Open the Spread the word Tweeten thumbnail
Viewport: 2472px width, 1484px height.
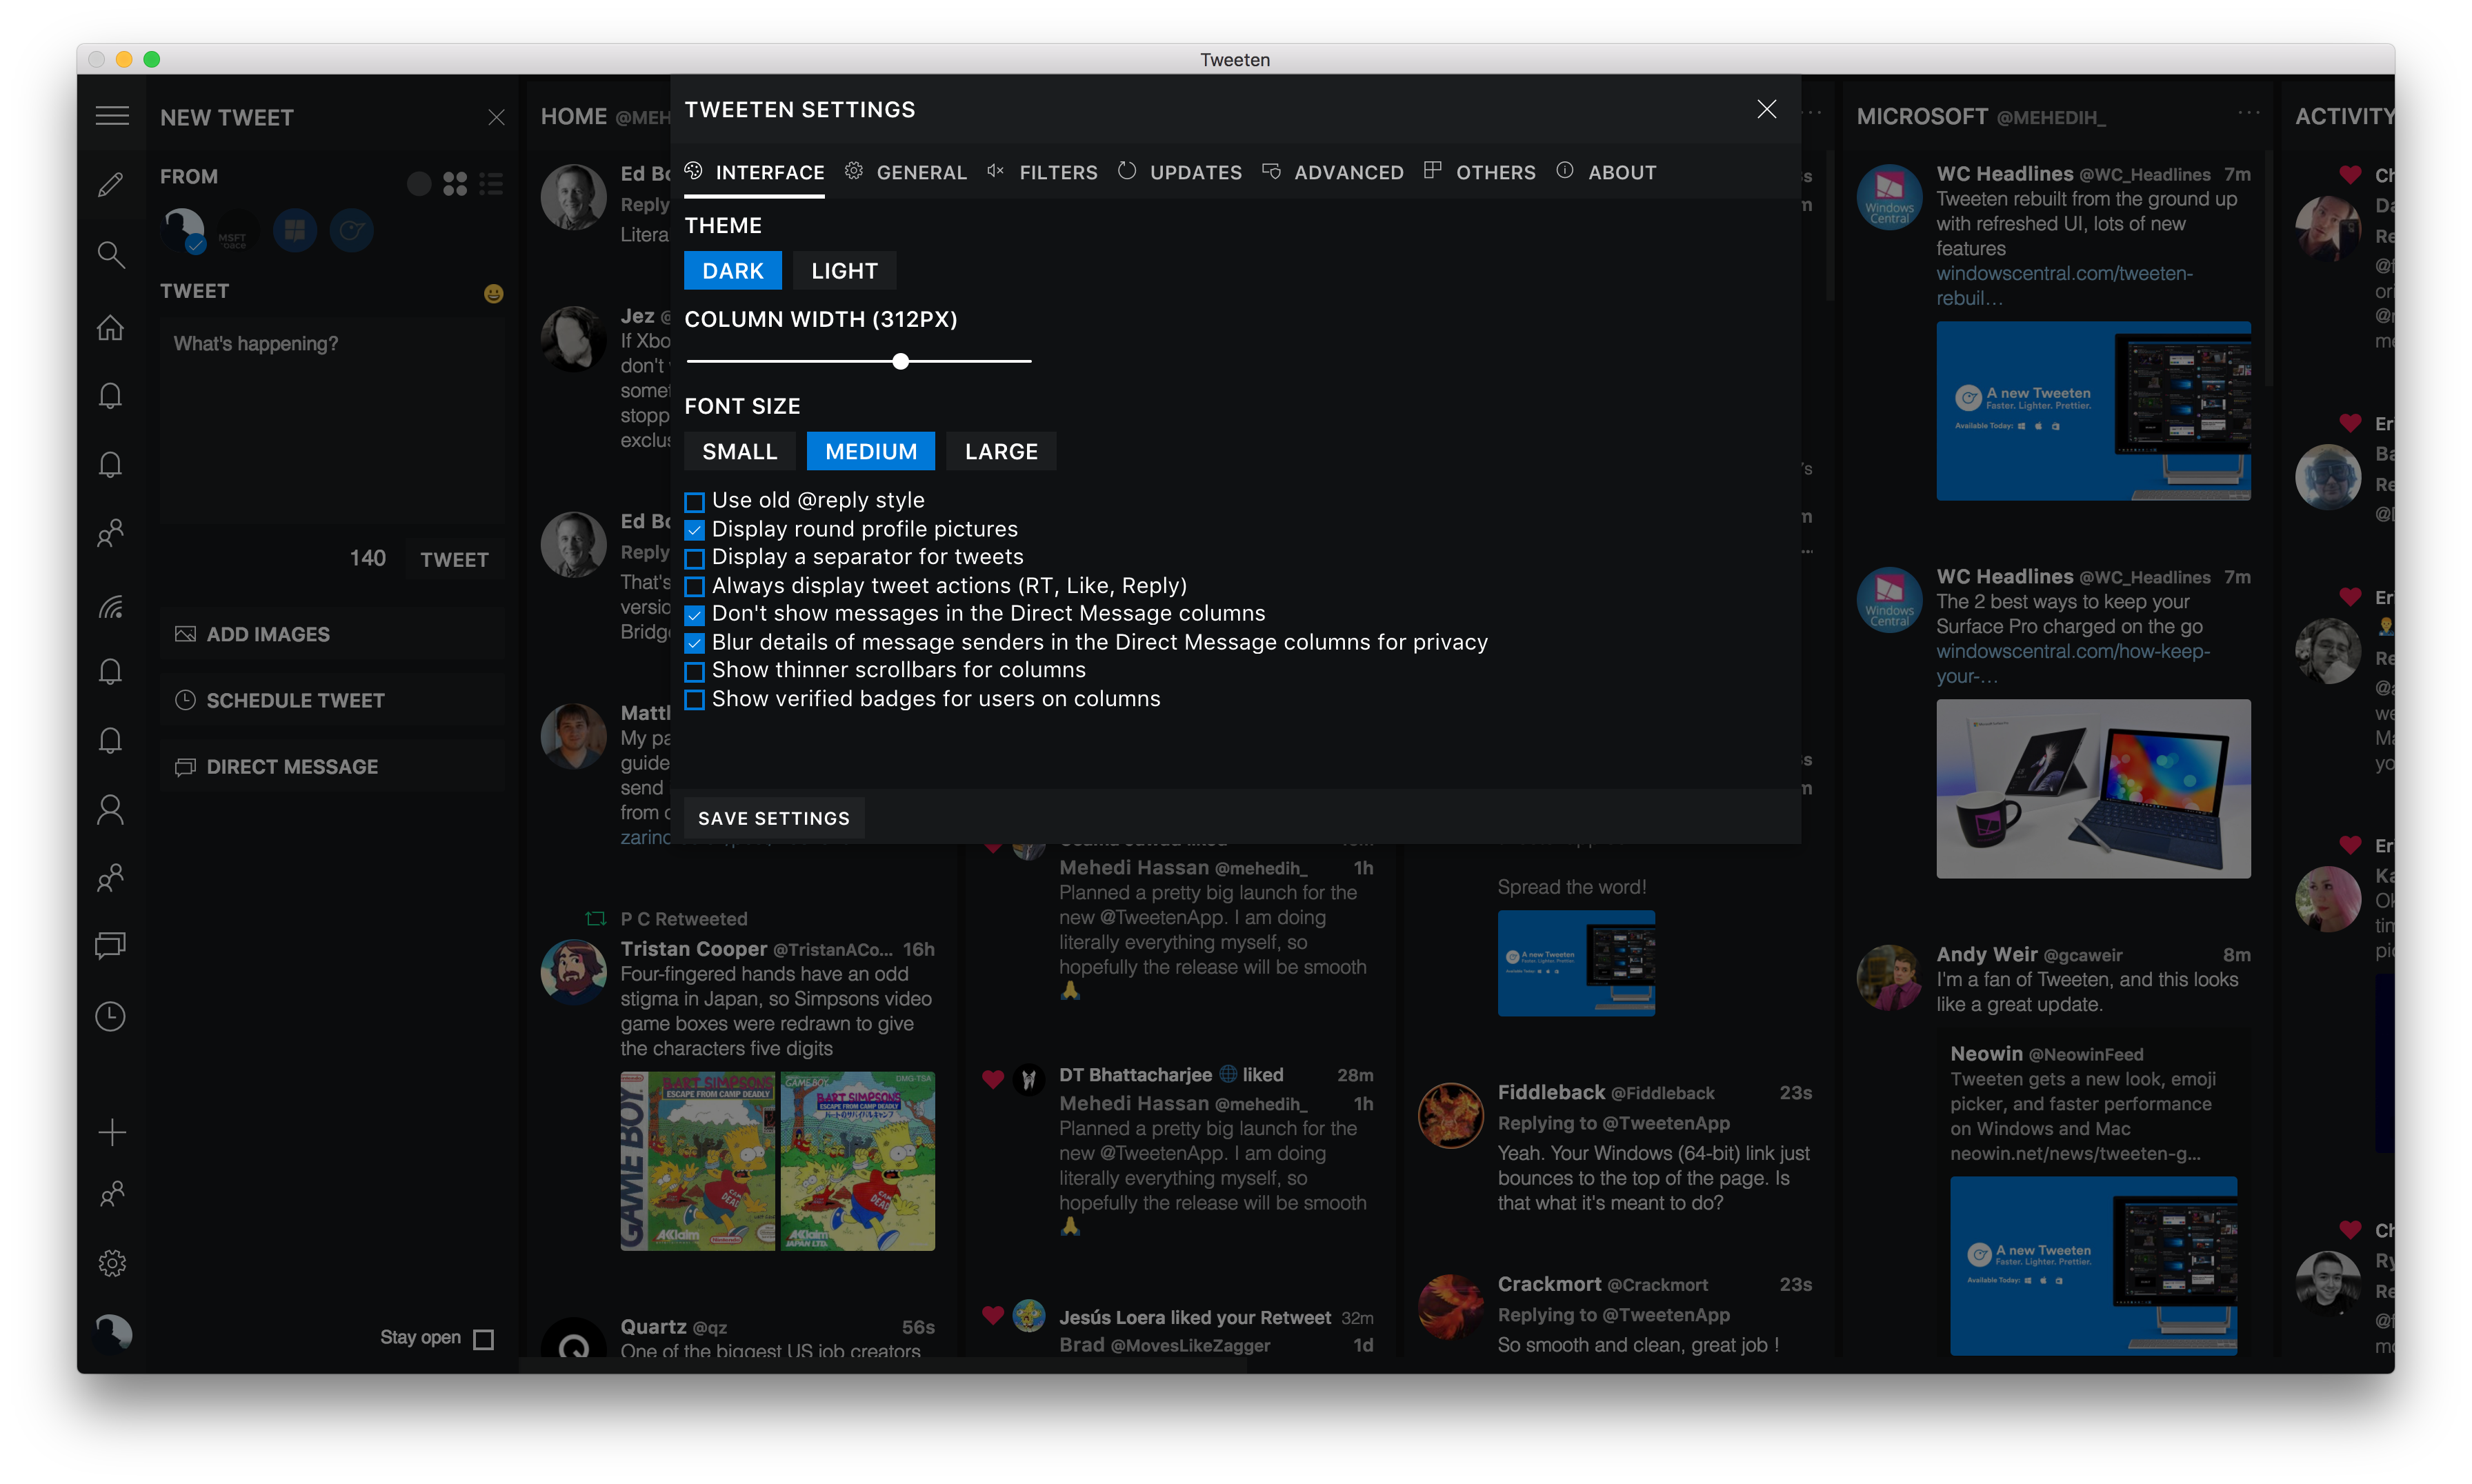click(x=1576, y=963)
